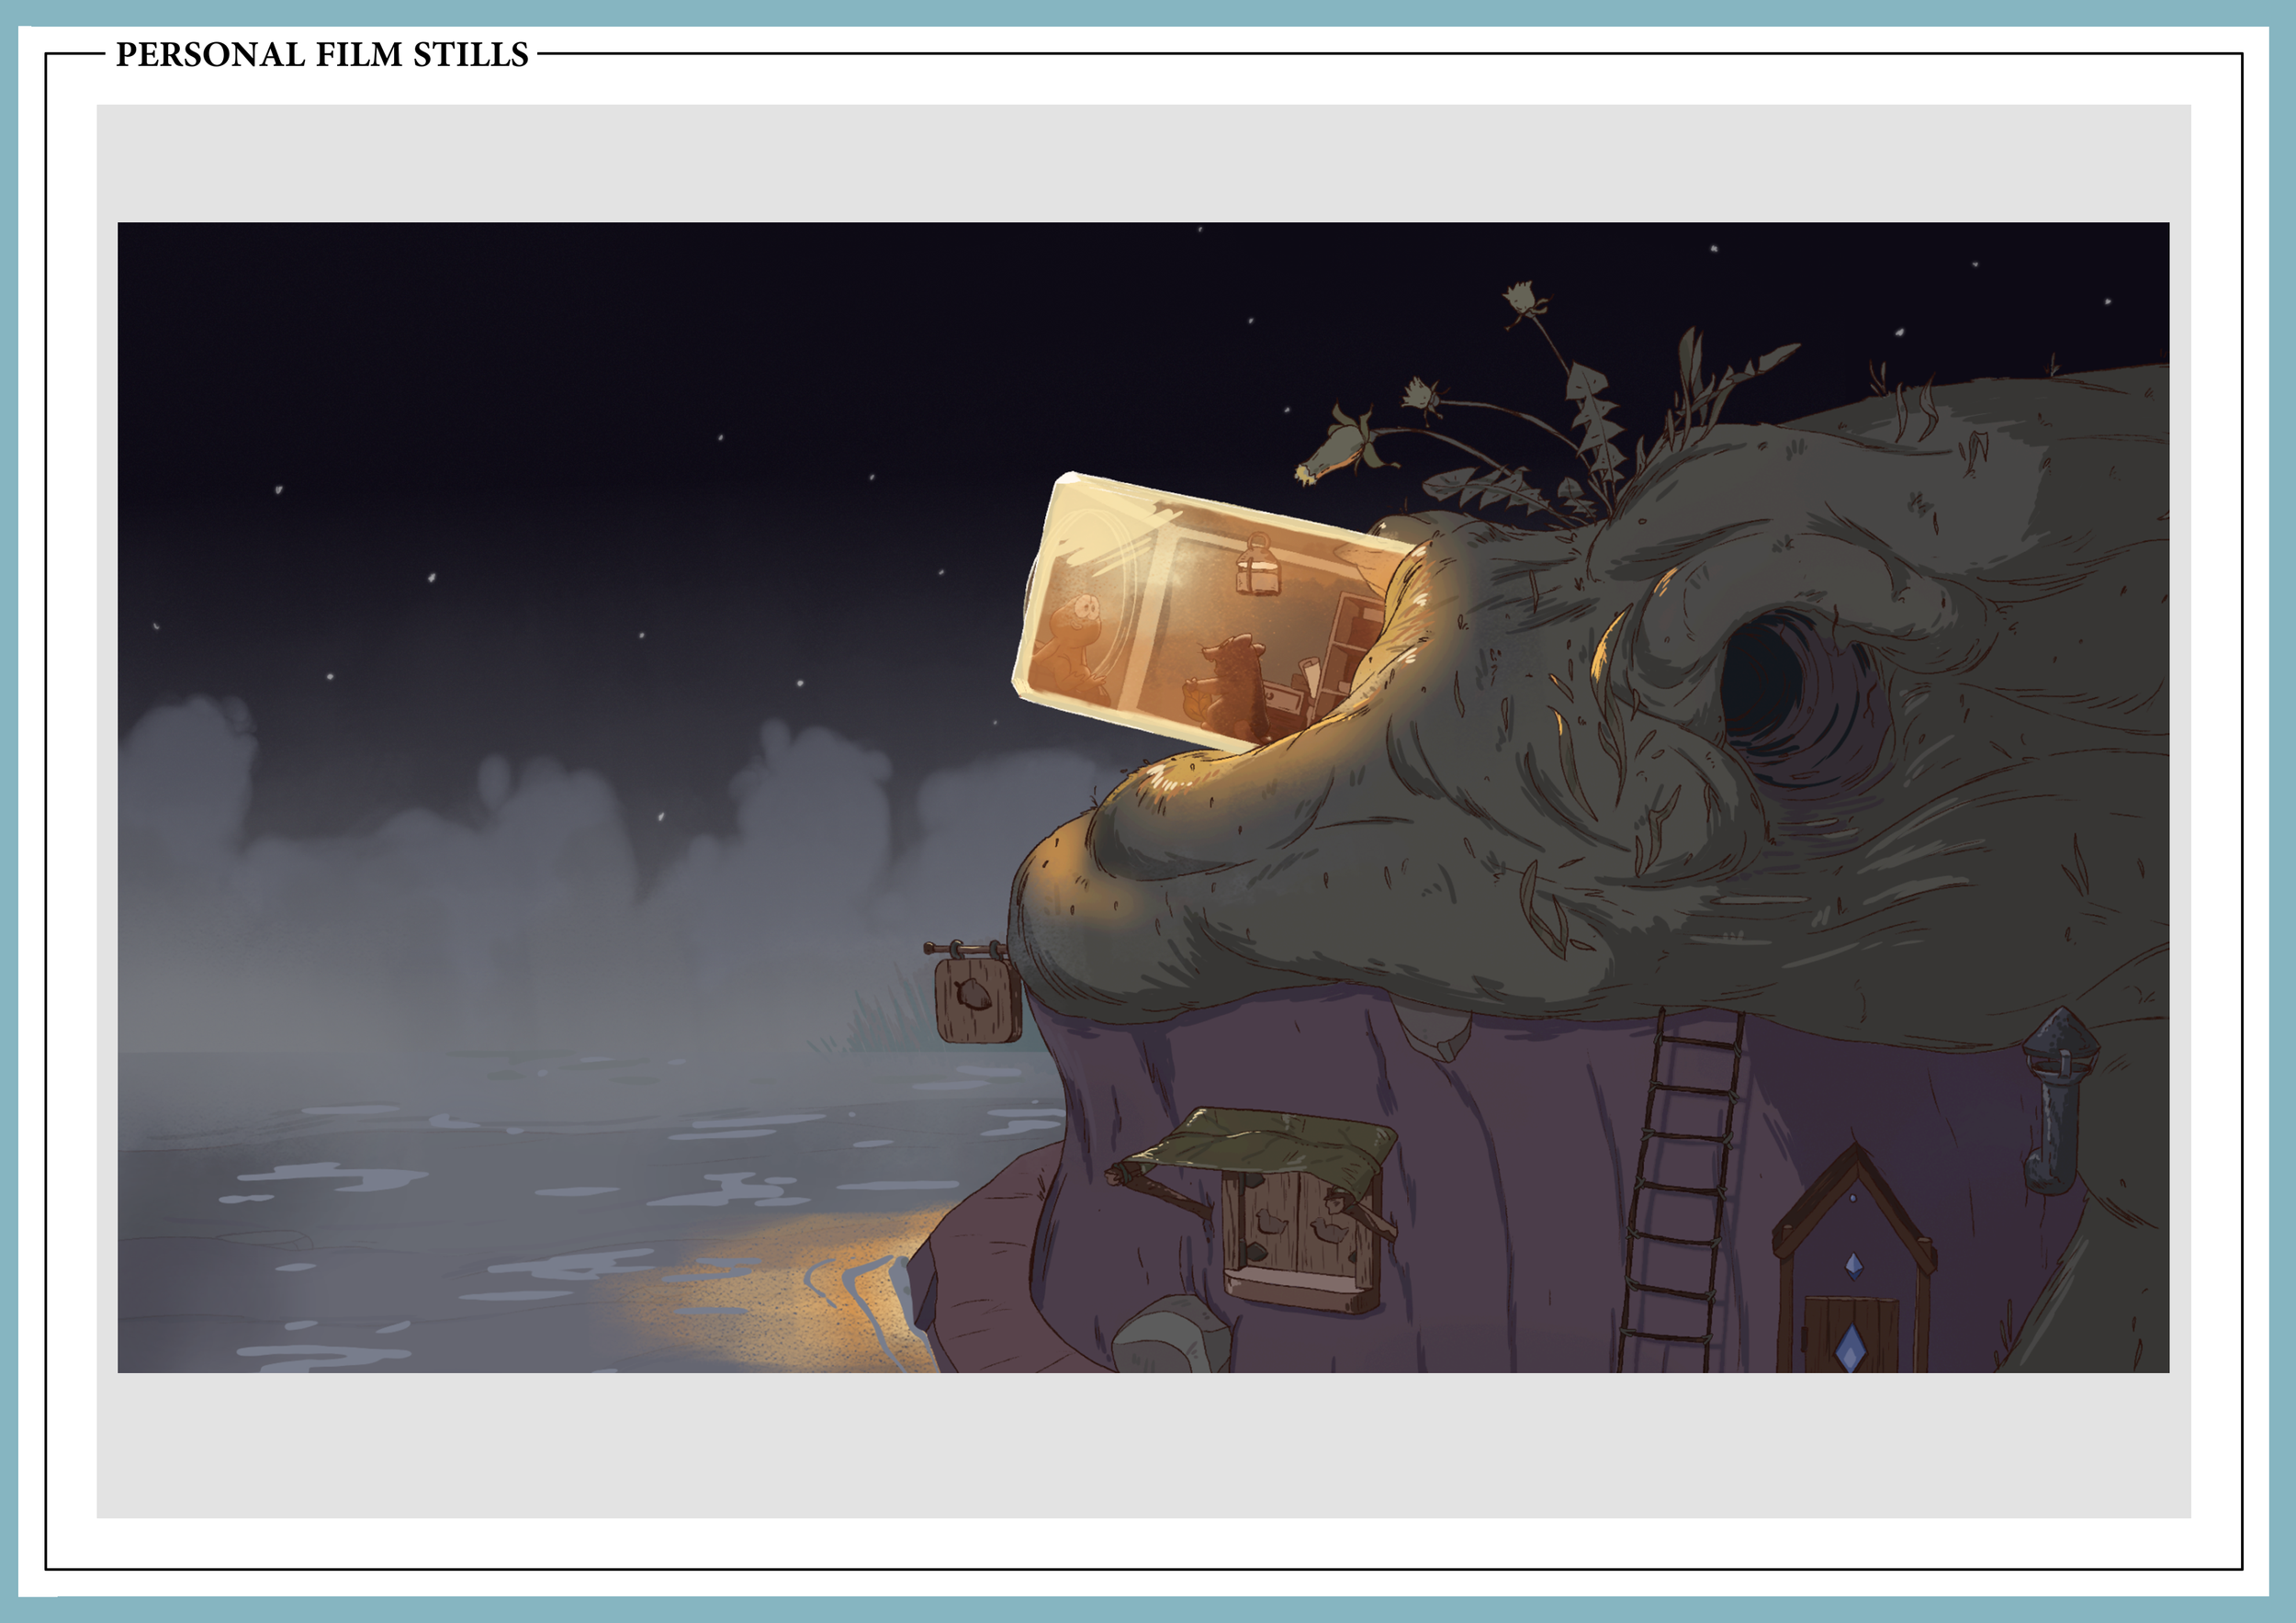Click the Personal Film Stills heading
This screenshot has width=2296, height=1623.
[x=321, y=54]
